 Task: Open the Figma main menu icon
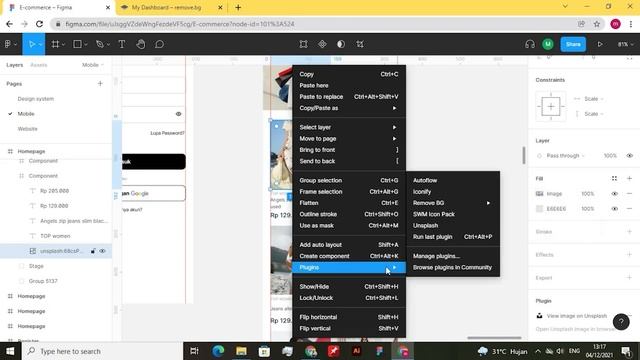point(8,44)
